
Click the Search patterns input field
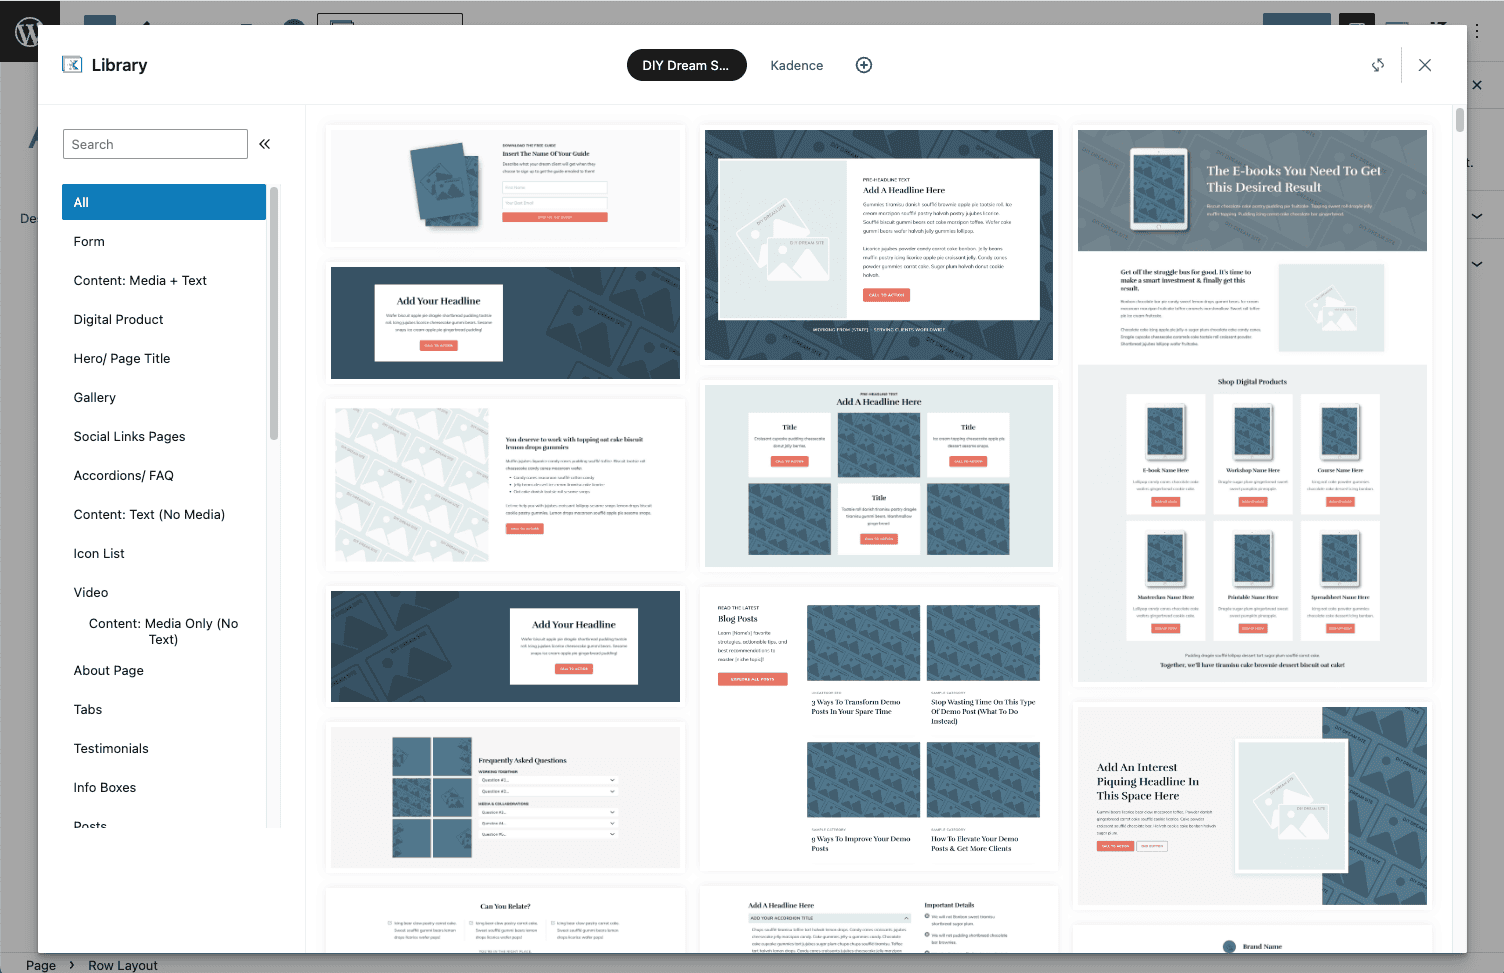[x=155, y=144]
